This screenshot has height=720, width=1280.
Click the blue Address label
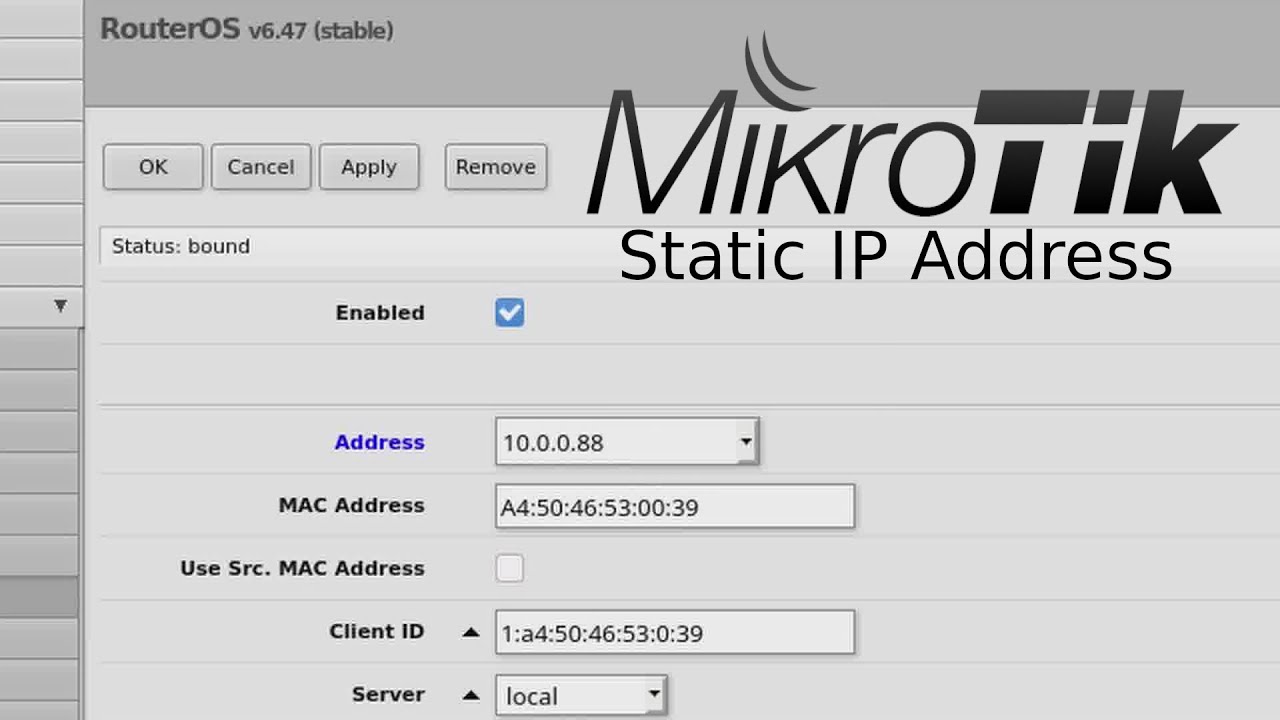pyautogui.click(x=380, y=442)
